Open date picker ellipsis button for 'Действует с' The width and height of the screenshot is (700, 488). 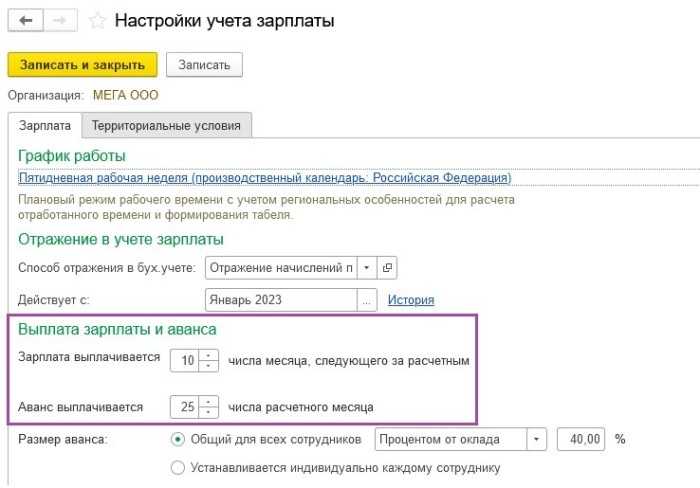[x=367, y=300]
